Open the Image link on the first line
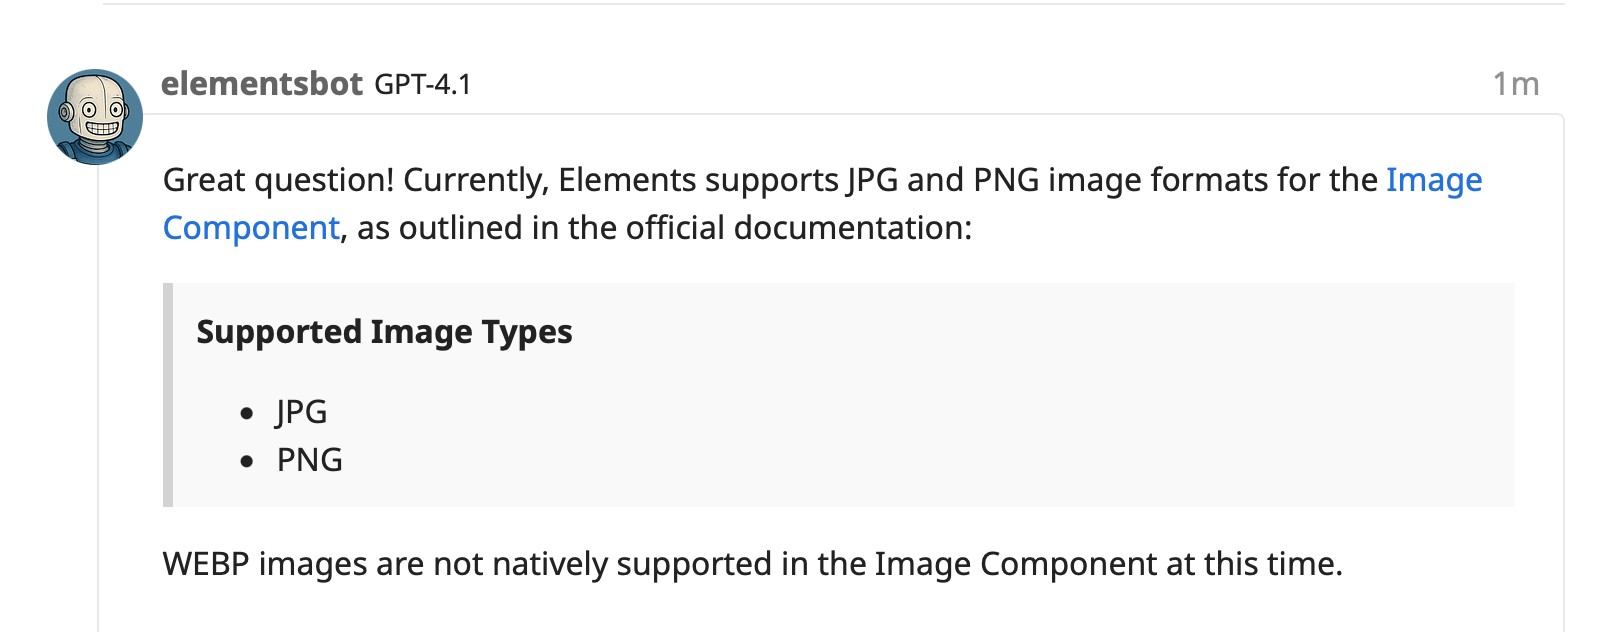Viewport: 1616px width, 632px height. (1433, 180)
